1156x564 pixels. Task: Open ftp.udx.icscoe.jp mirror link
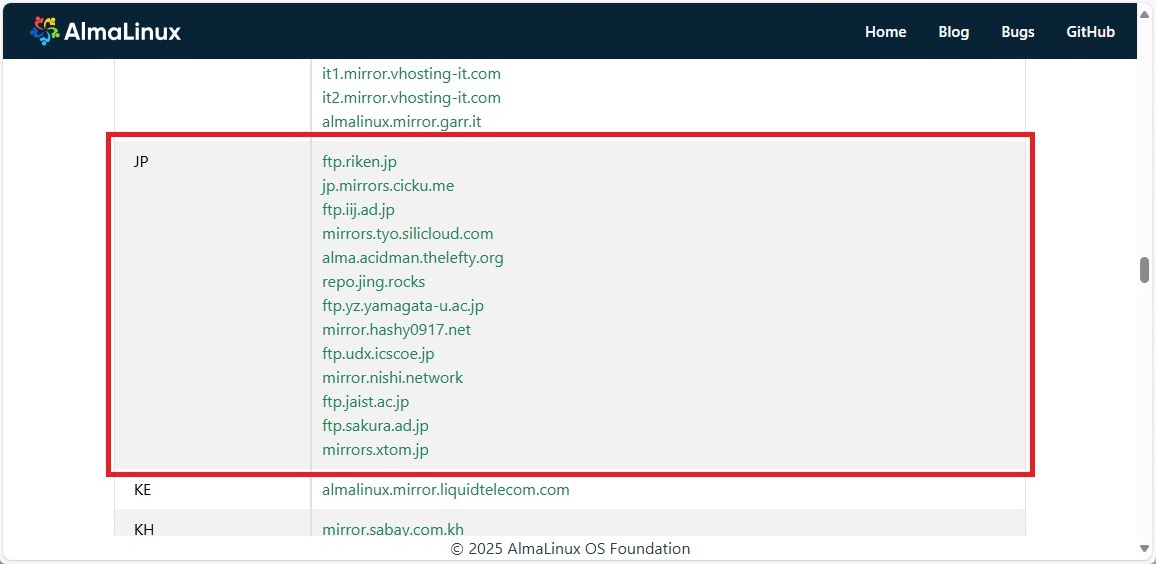(378, 354)
